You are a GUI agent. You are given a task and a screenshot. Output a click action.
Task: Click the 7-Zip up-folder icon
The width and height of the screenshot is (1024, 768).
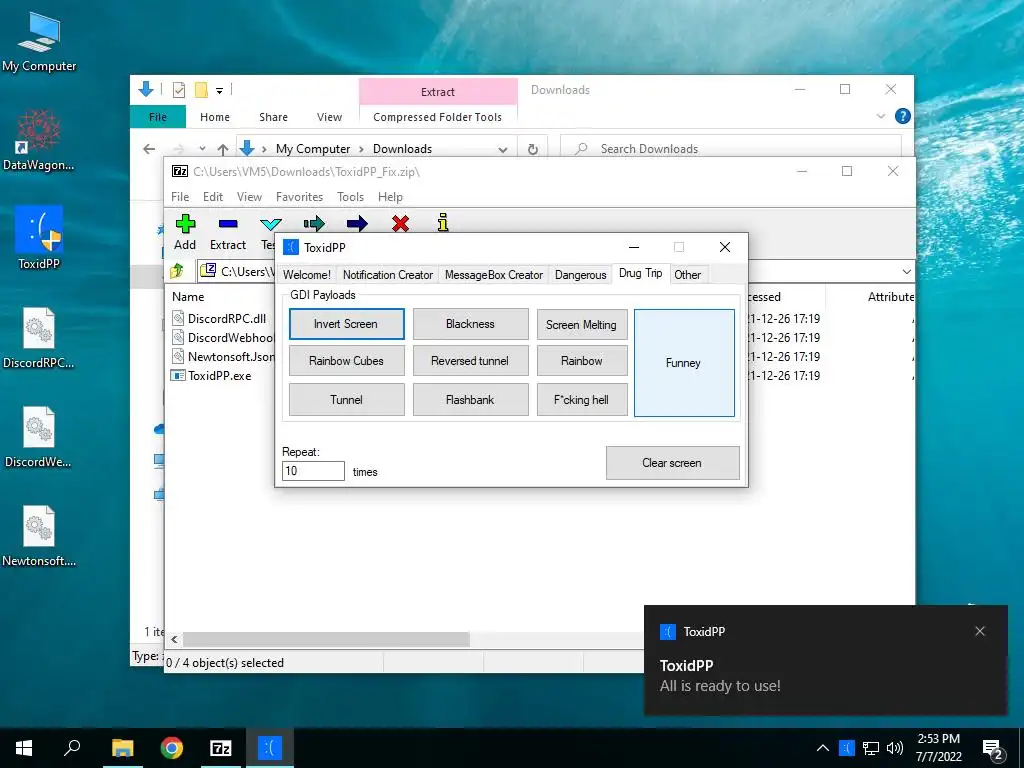[x=177, y=271]
